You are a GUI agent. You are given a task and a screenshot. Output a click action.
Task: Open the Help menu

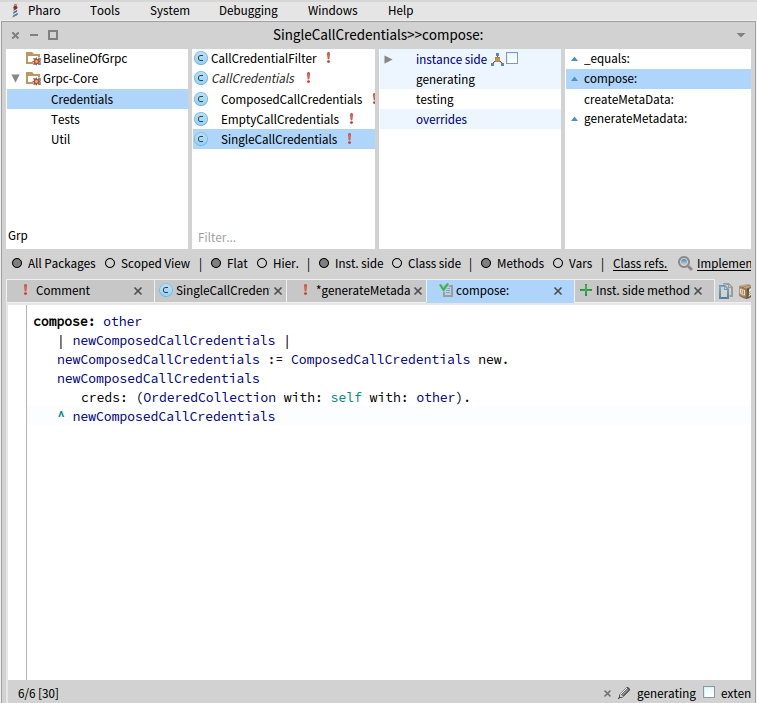[400, 10]
